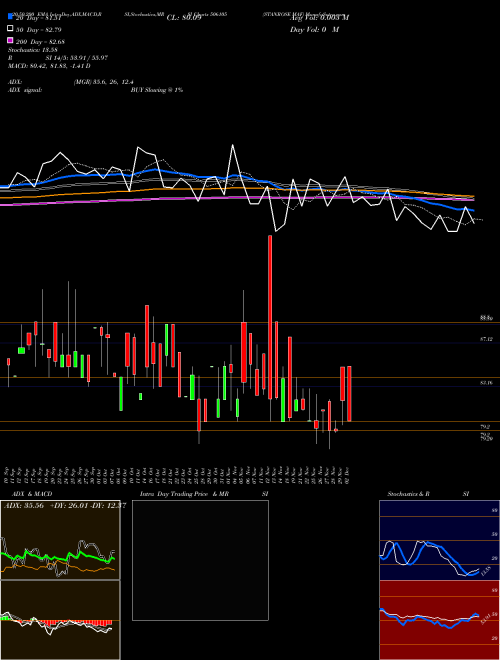
Task: Click the 'Day Vol: 0 M' reading
Action: coord(314,30)
